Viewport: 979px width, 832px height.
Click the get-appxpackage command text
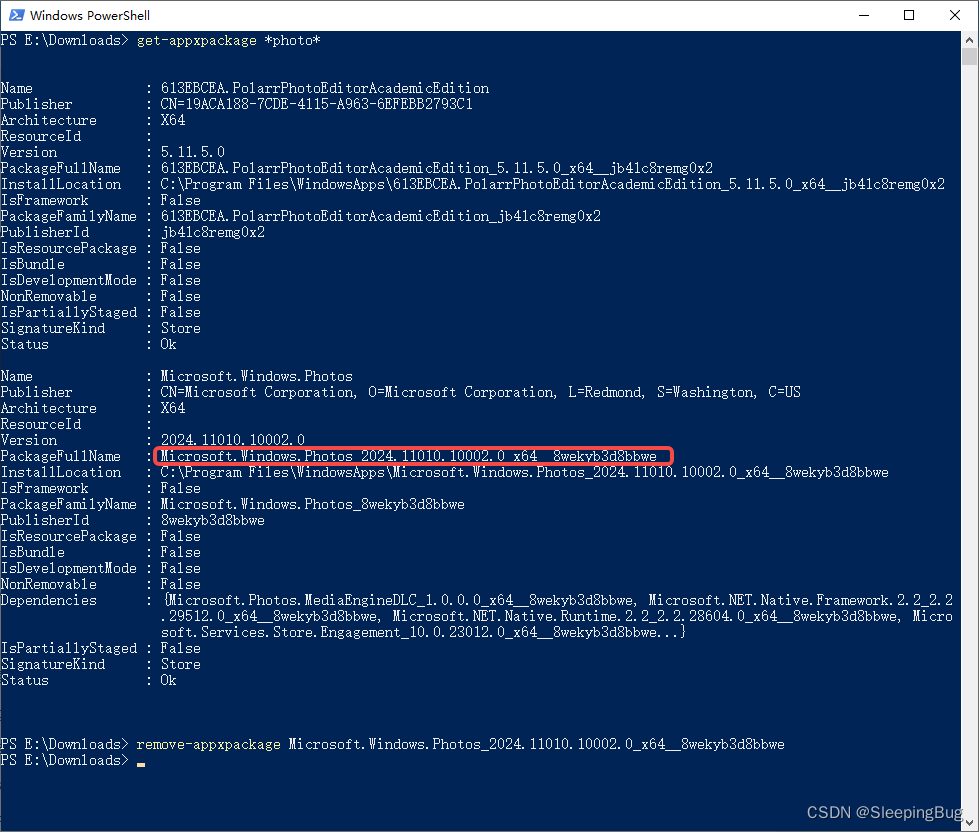point(197,41)
